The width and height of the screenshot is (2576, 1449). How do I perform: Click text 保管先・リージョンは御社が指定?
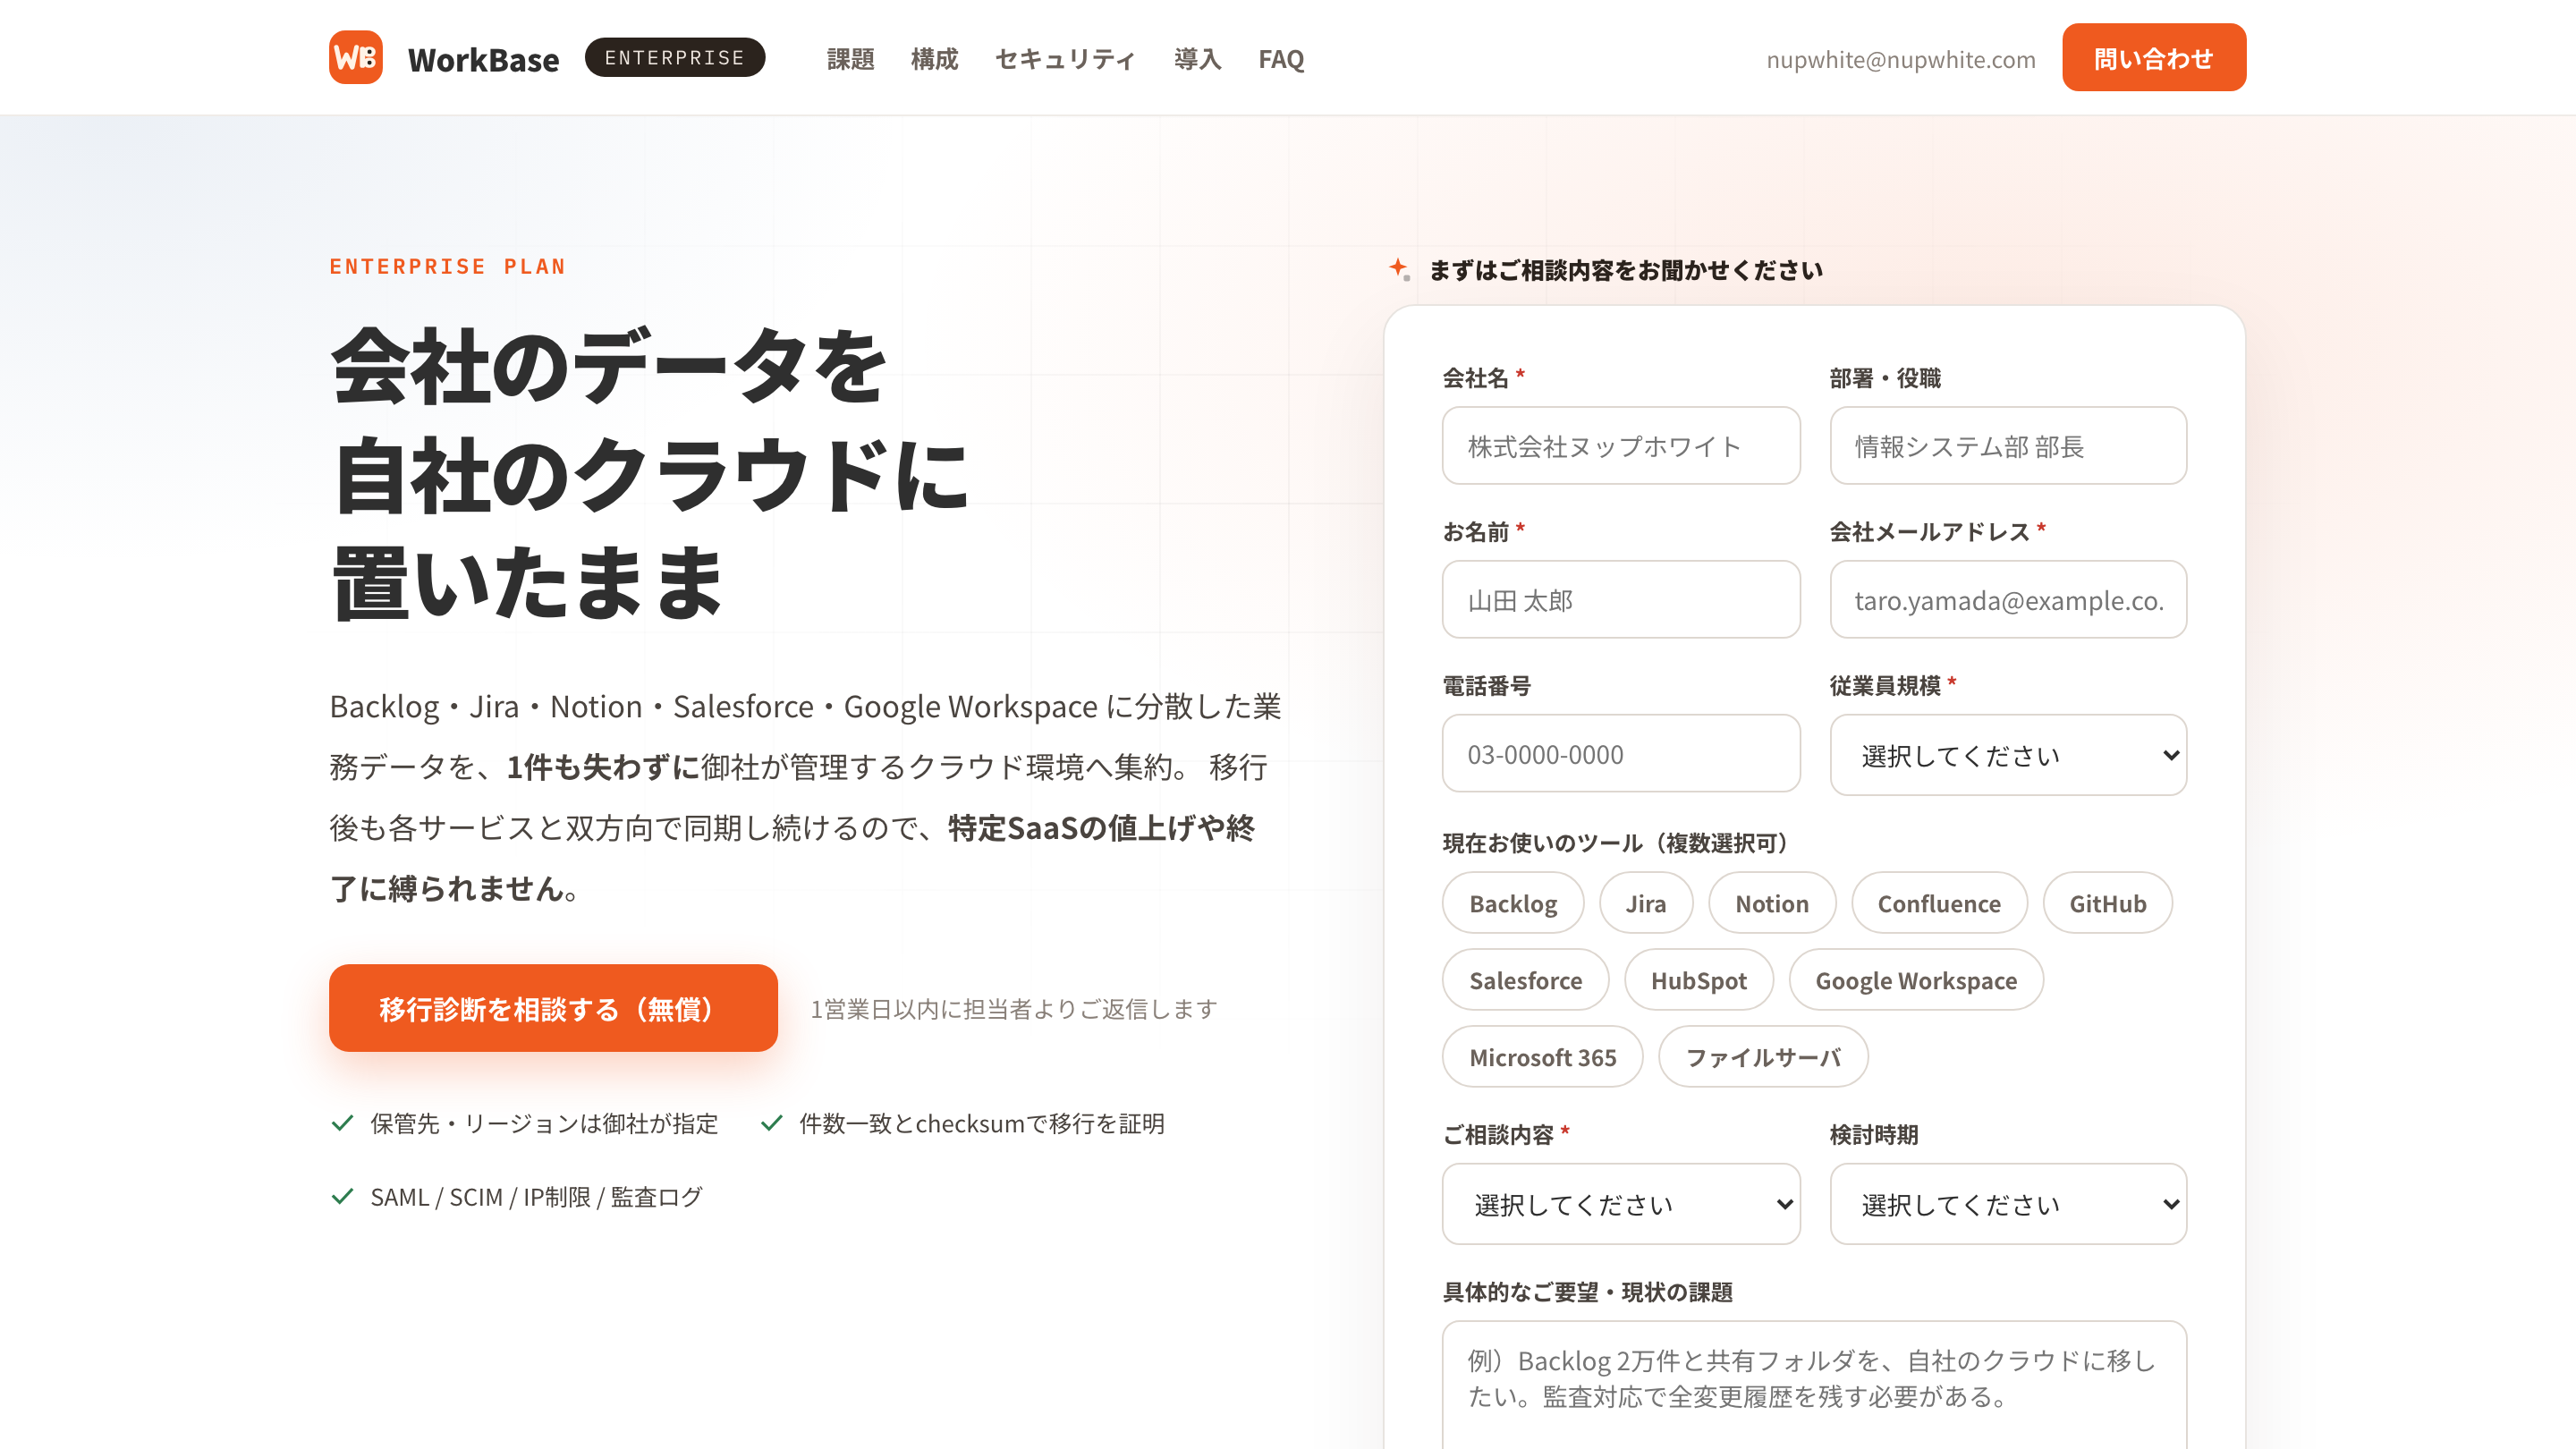pos(544,1123)
